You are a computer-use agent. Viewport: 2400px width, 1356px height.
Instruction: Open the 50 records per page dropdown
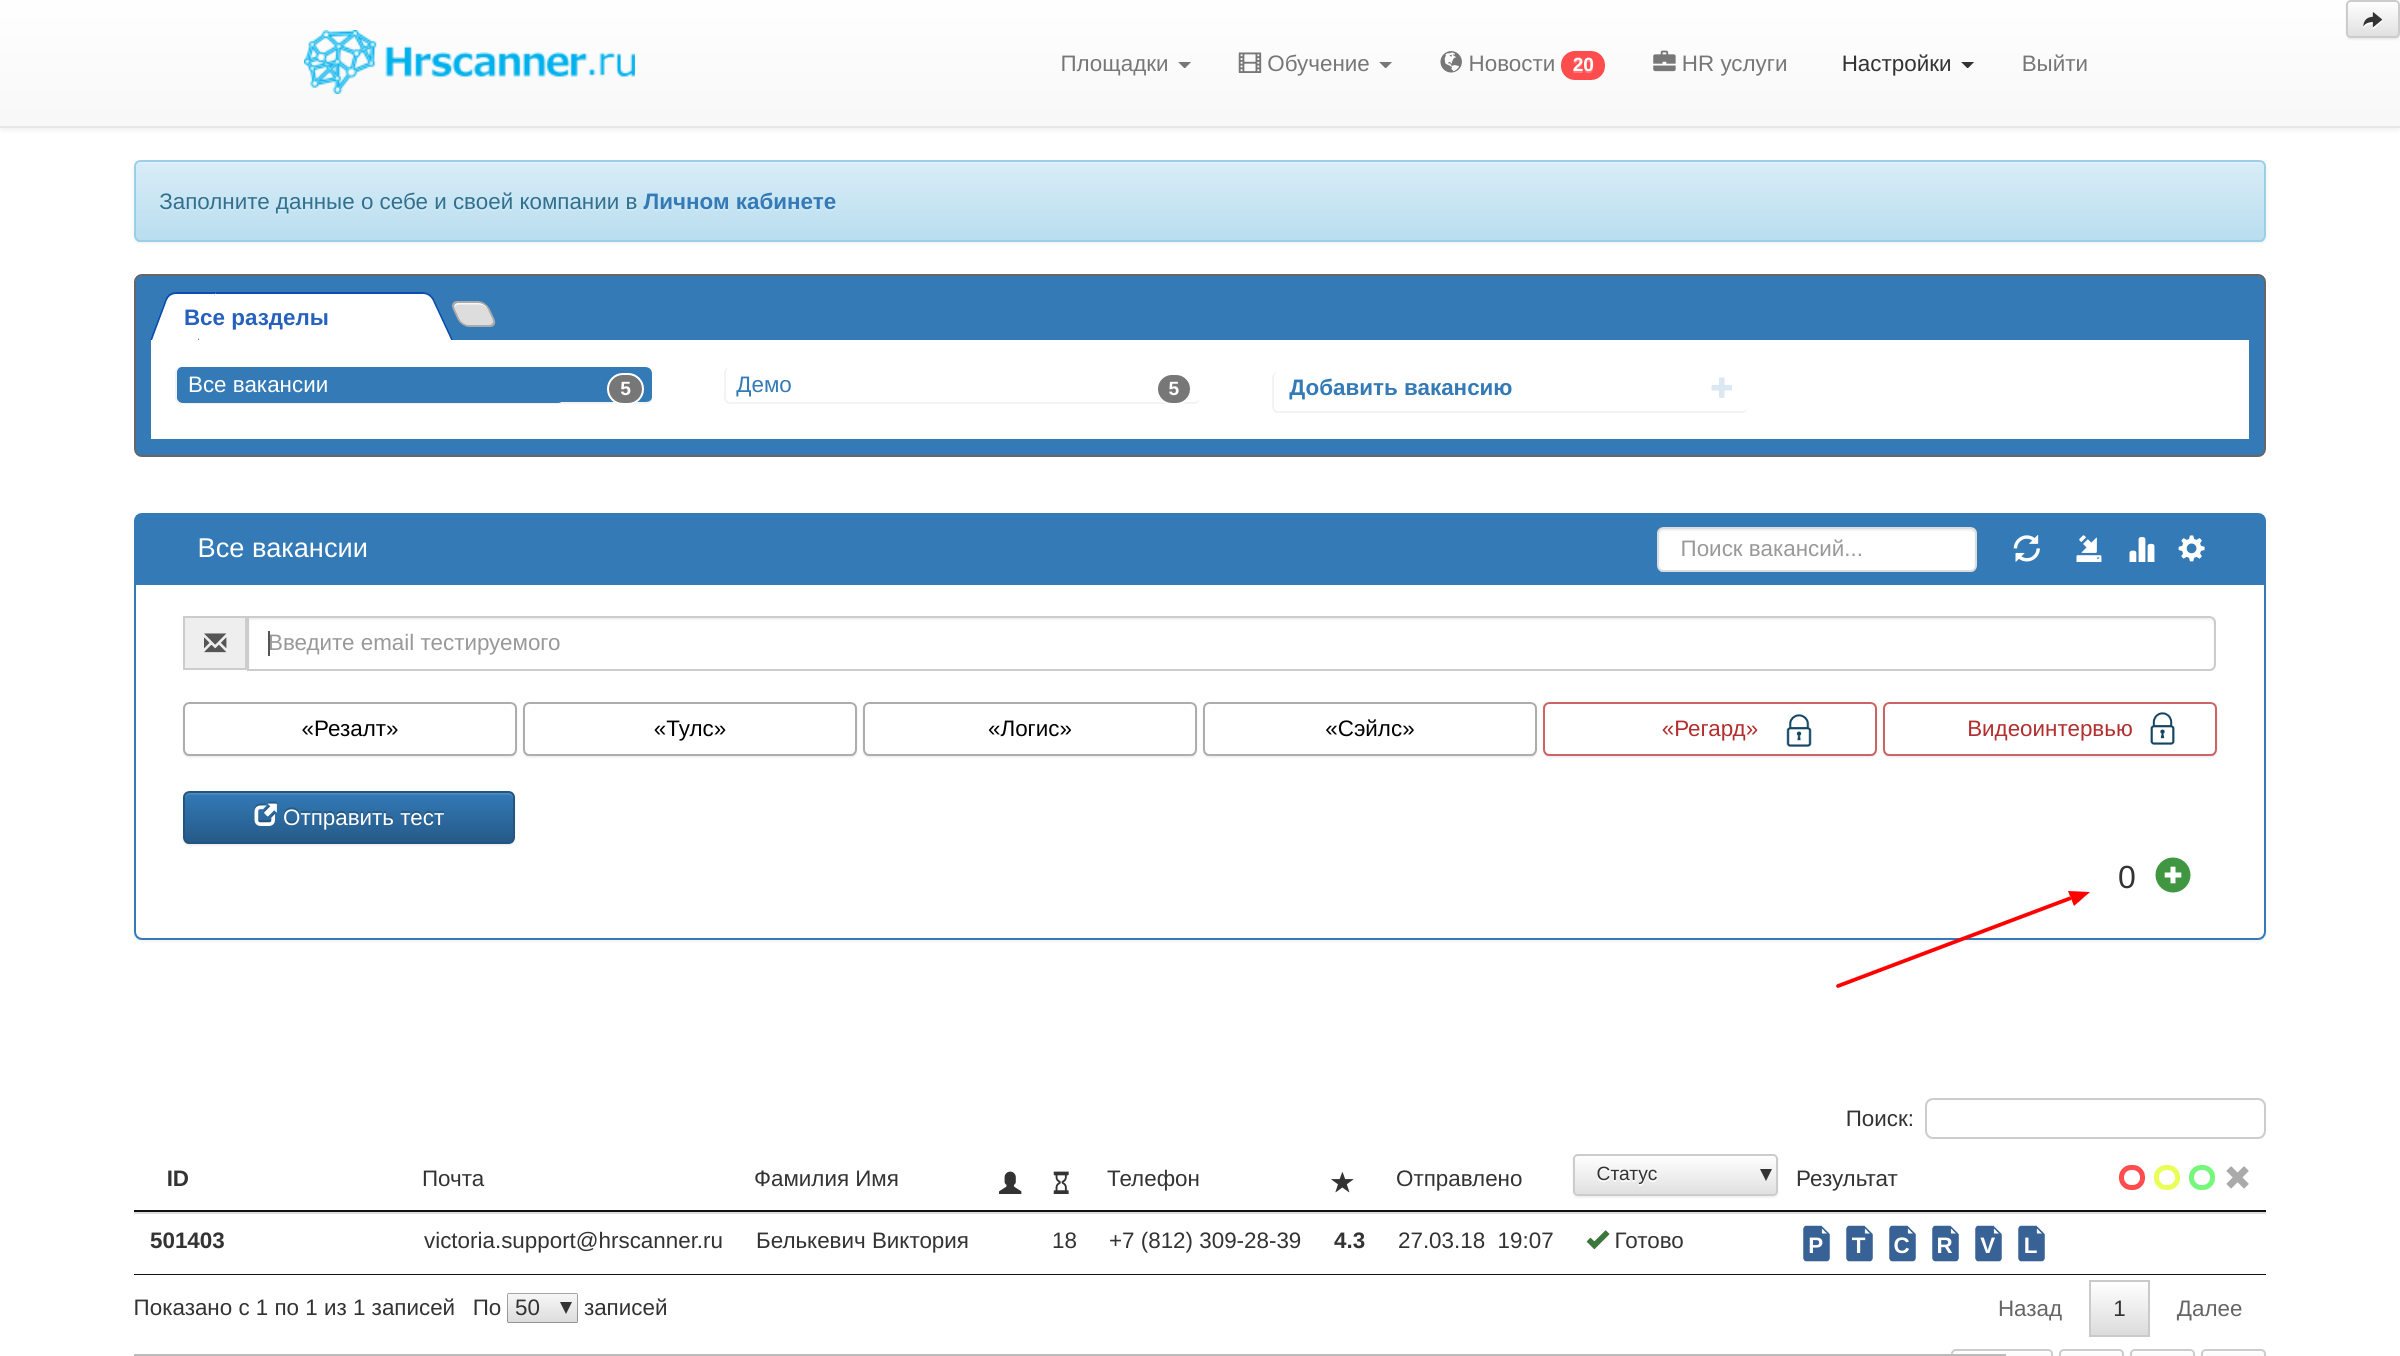point(542,1308)
